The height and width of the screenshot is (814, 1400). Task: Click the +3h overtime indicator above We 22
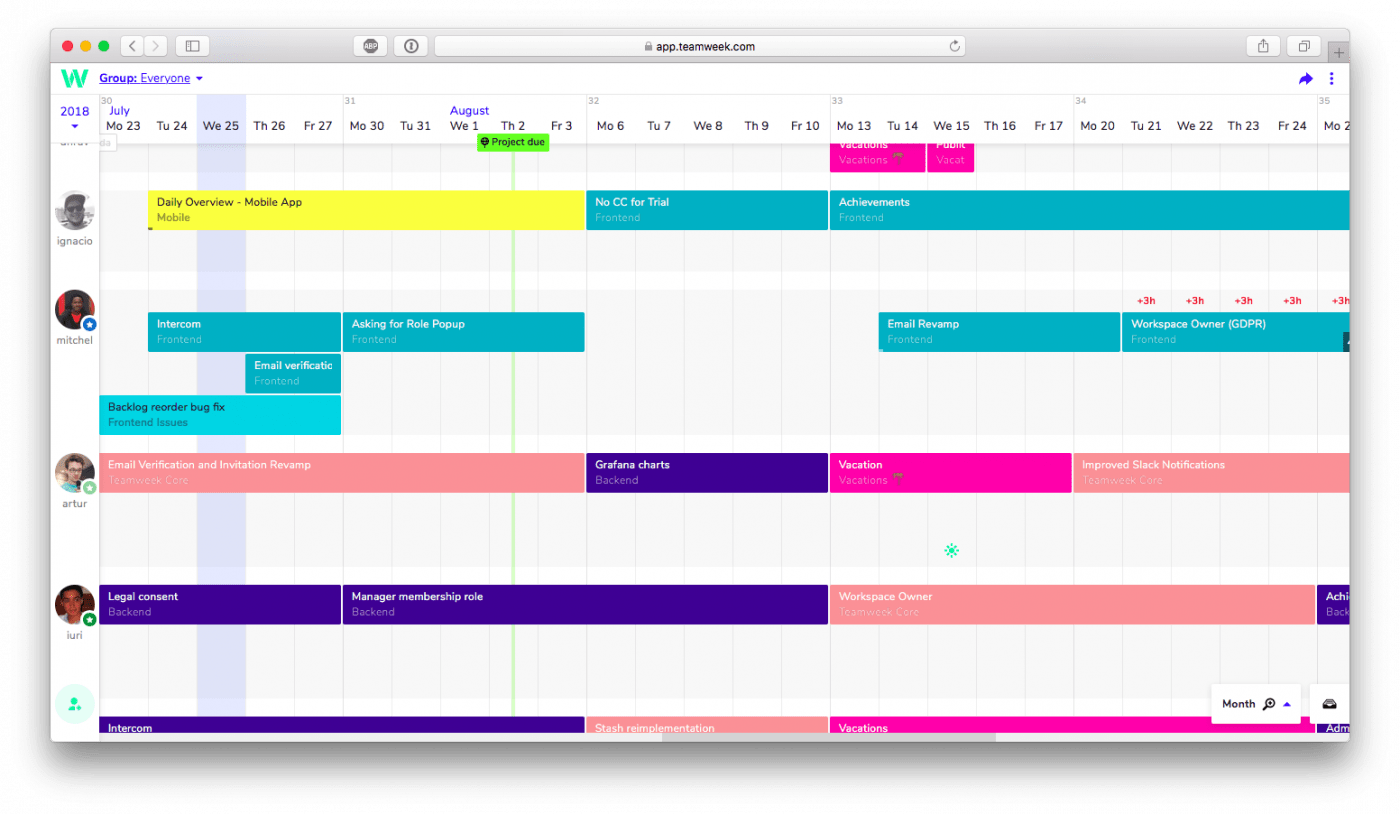click(x=1195, y=301)
